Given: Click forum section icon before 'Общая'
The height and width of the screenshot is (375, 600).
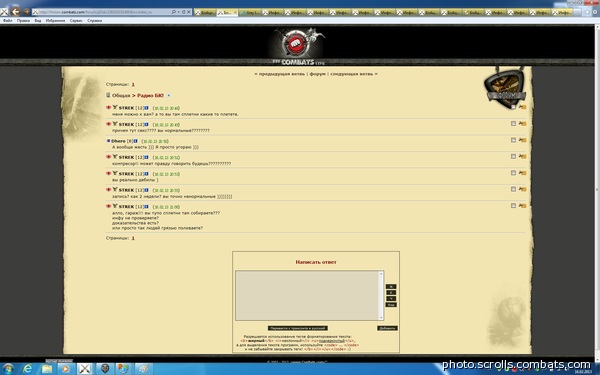Looking at the screenshot, I should coord(108,95).
